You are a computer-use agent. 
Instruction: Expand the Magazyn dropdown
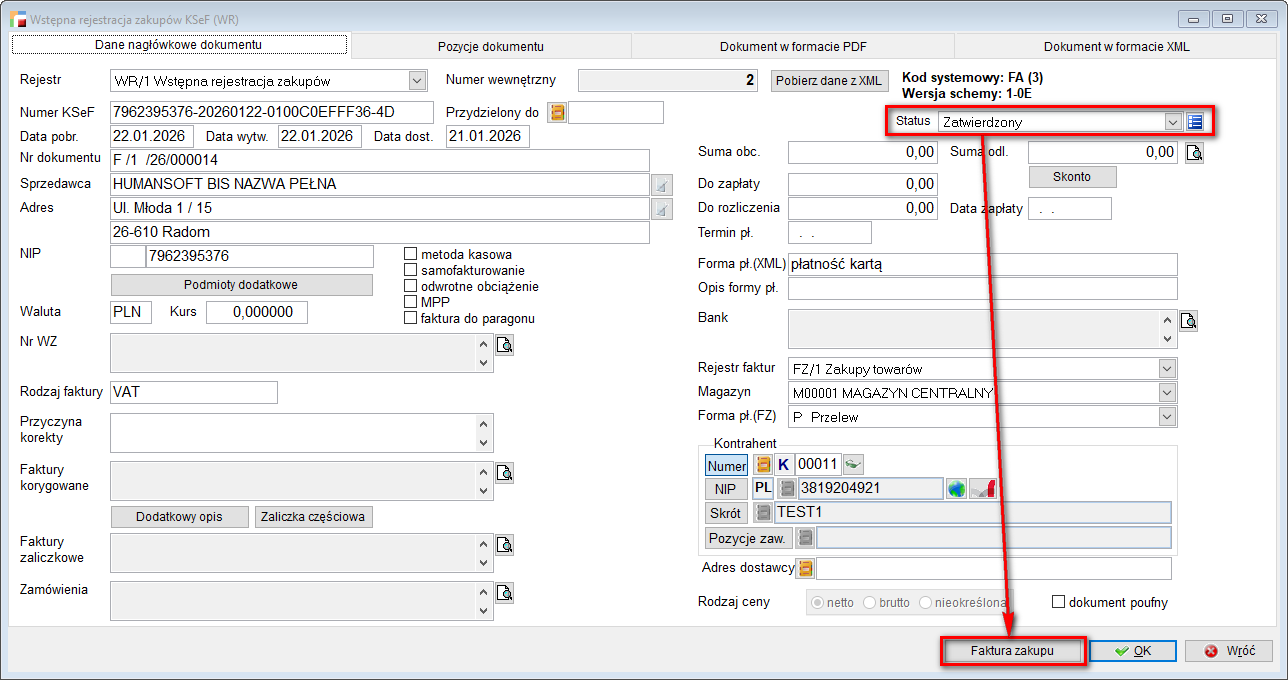[1168, 393]
